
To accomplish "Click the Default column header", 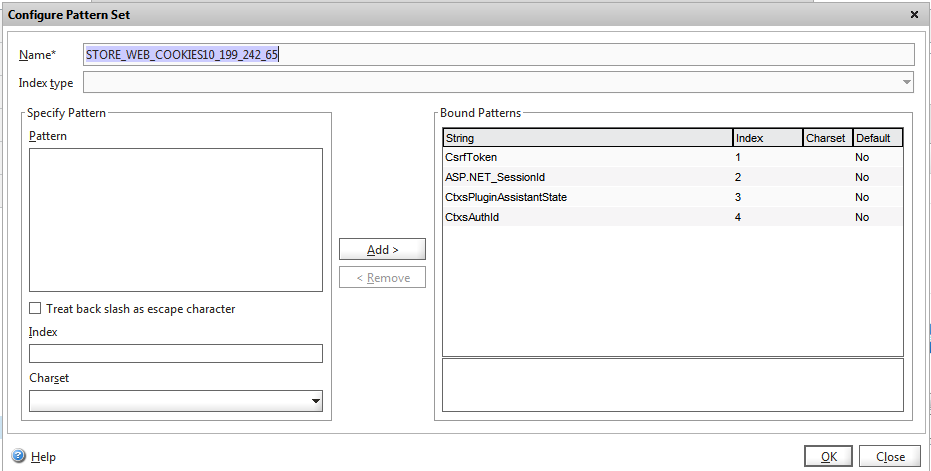I will [x=876, y=138].
